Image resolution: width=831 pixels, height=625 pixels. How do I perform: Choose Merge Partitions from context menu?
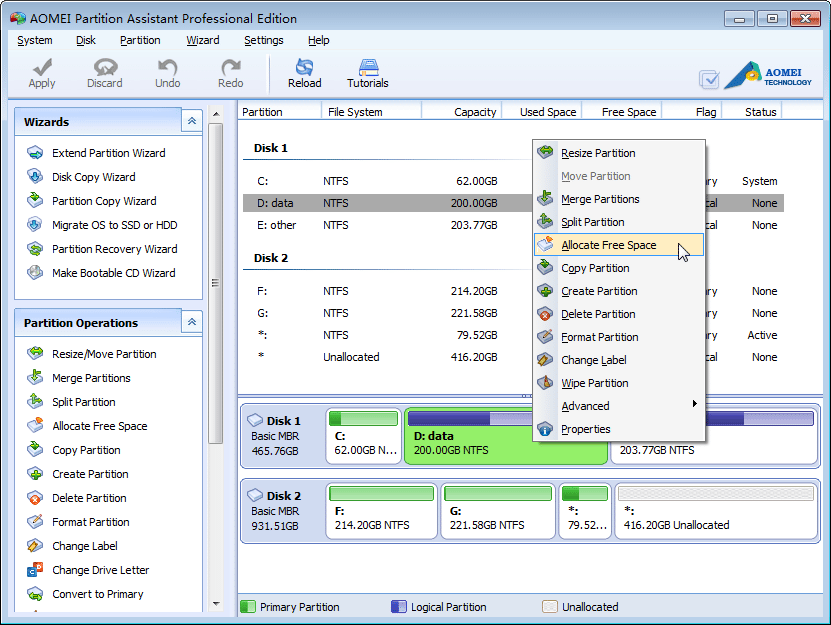619,199
